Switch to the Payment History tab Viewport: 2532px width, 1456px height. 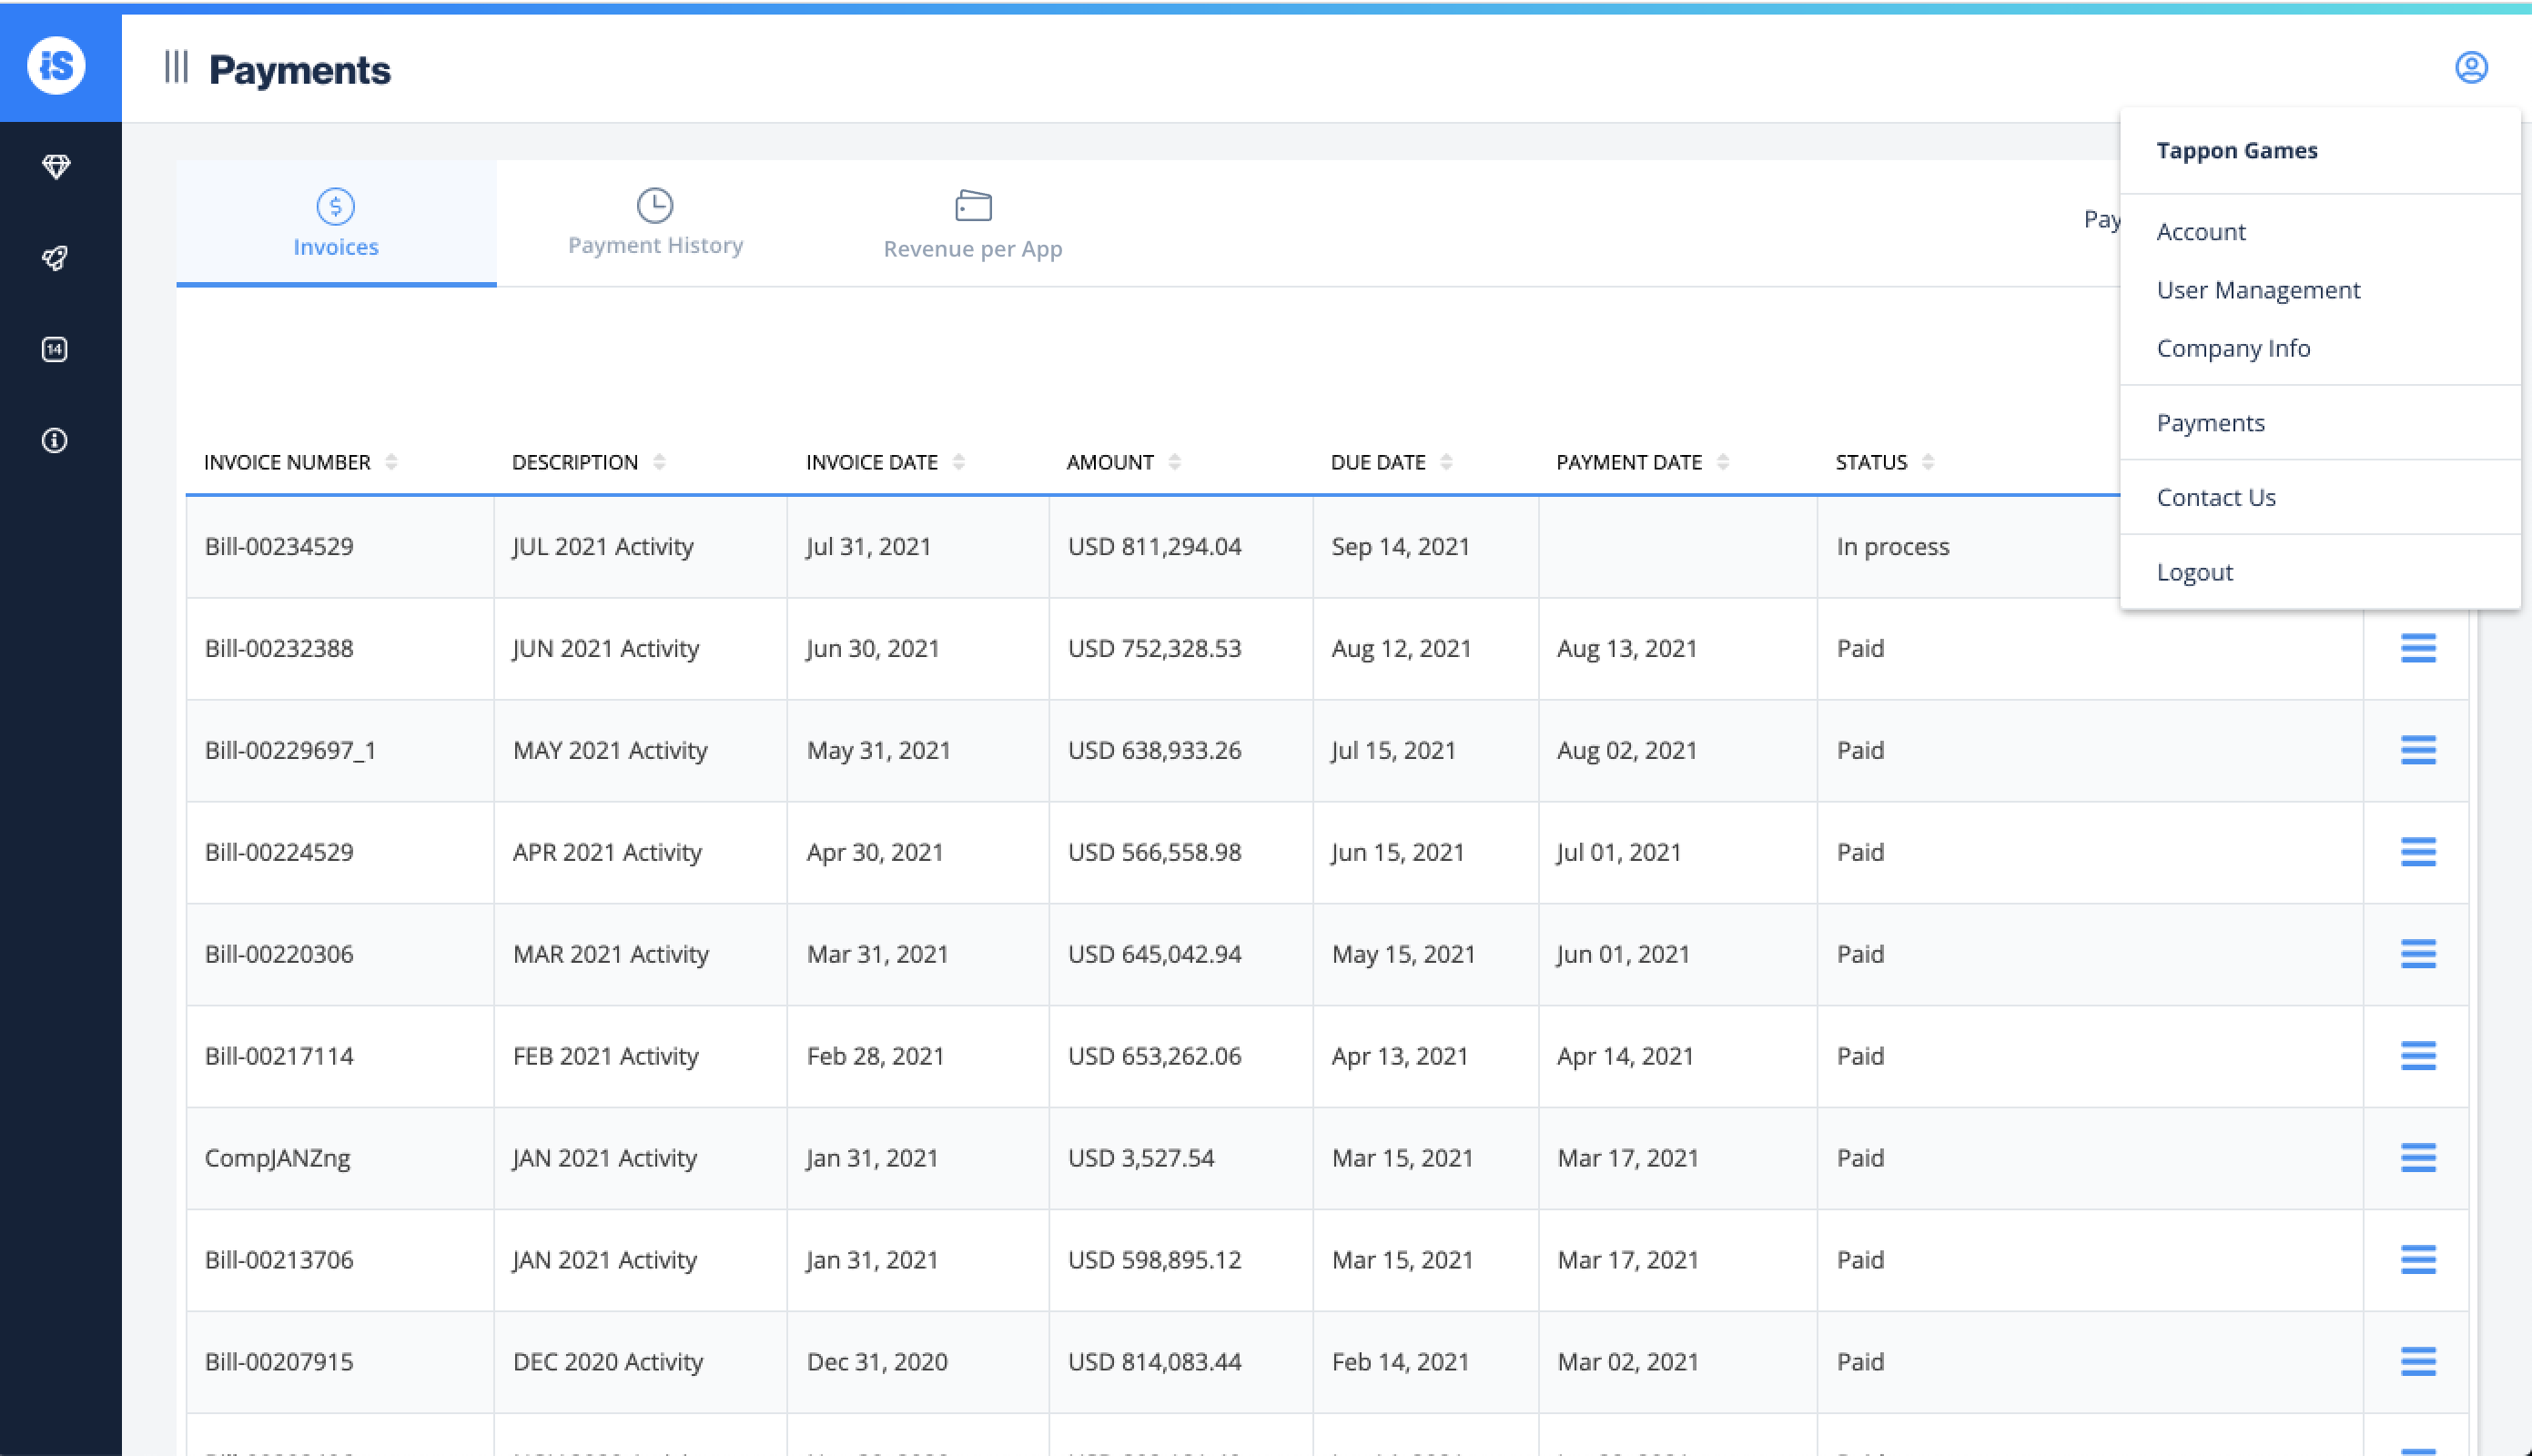pos(655,223)
